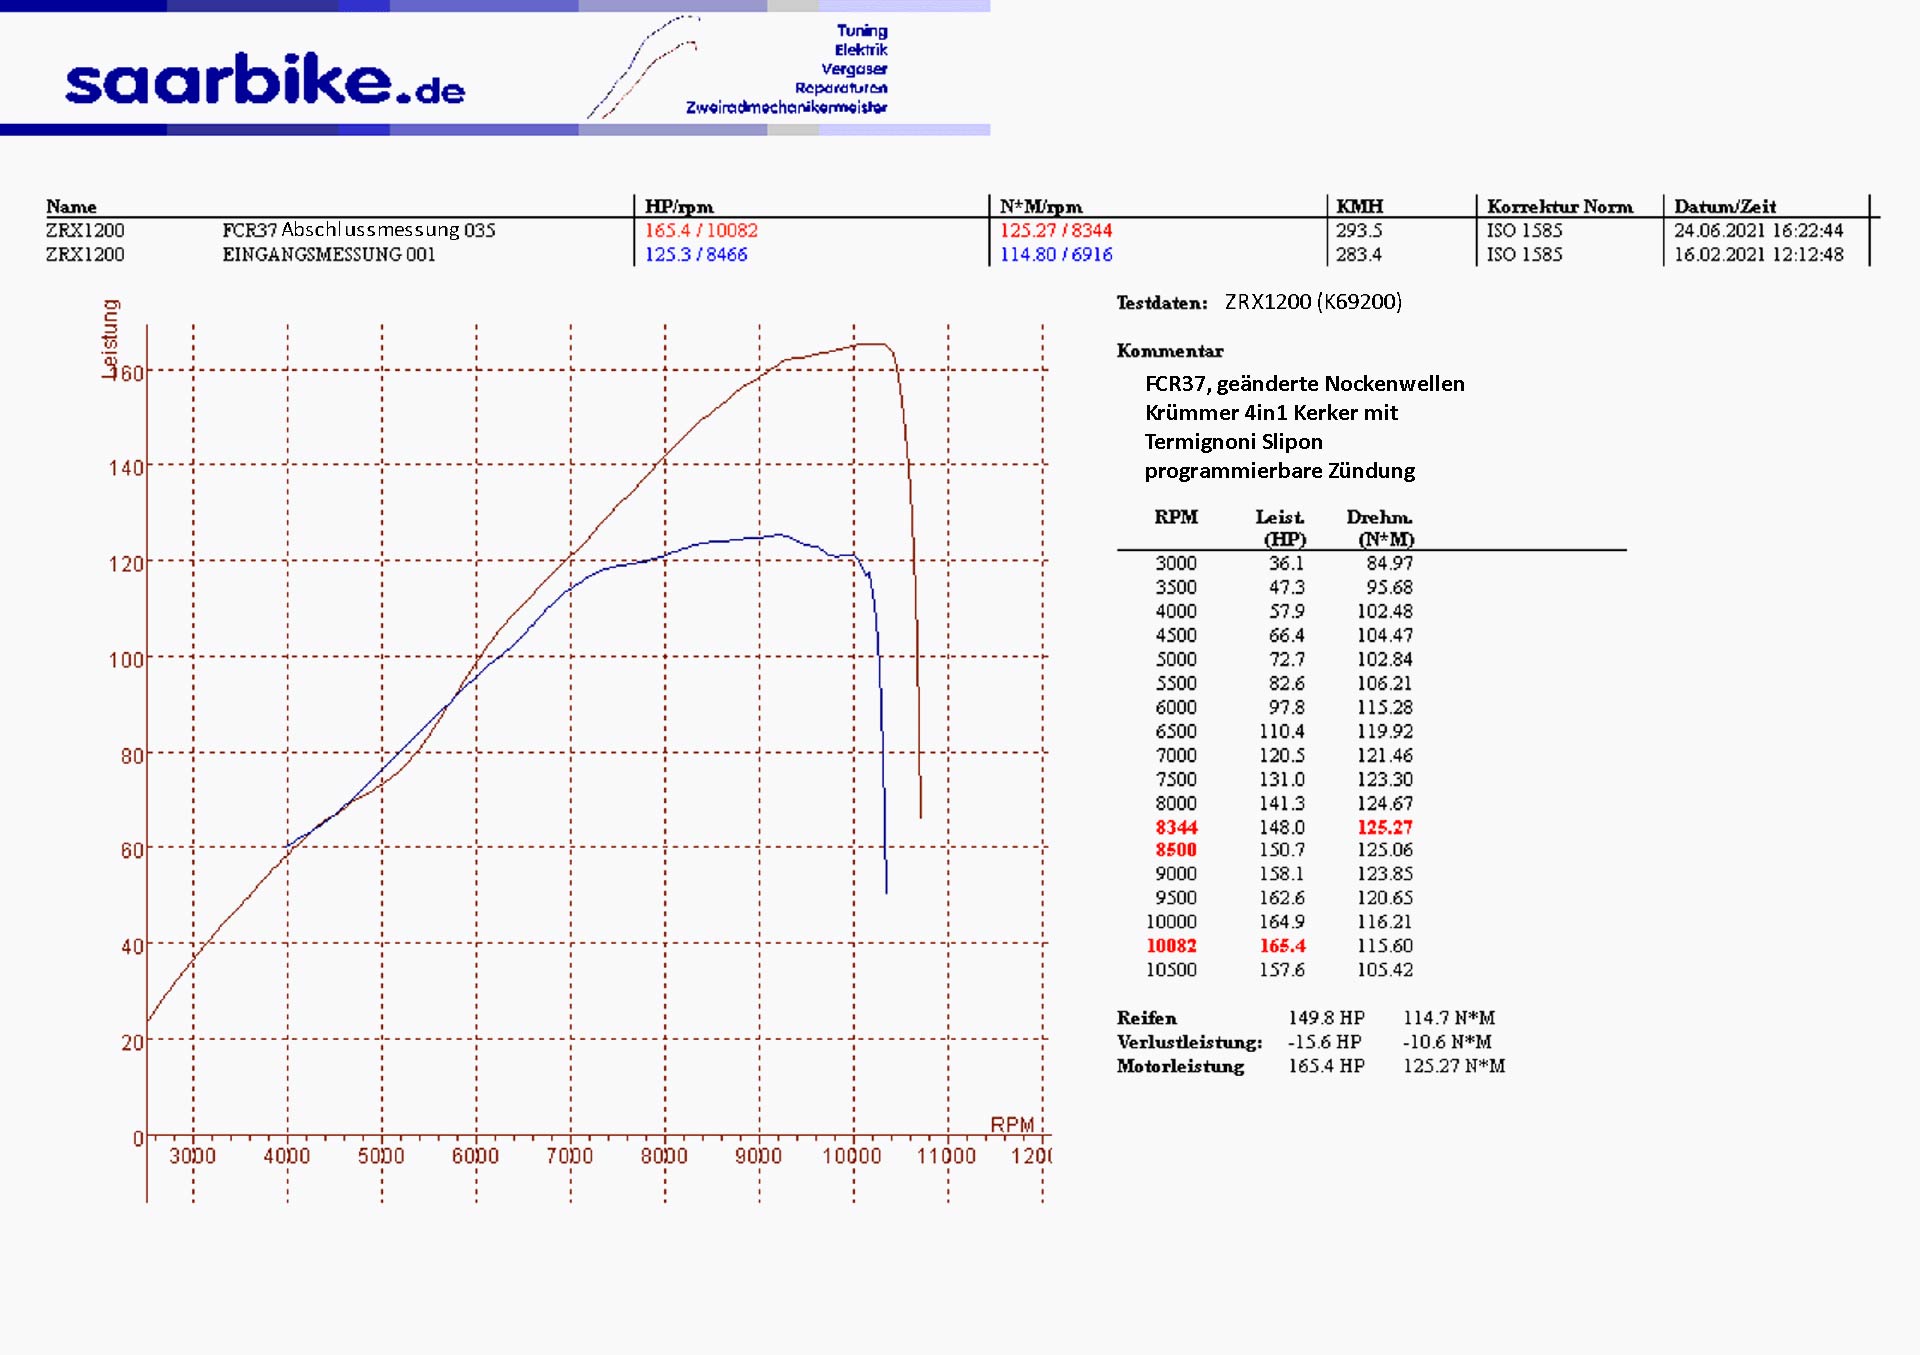This screenshot has height=1355, width=1920.
Task: Click the N*M/rpm column header
Action: tap(1040, 206)
